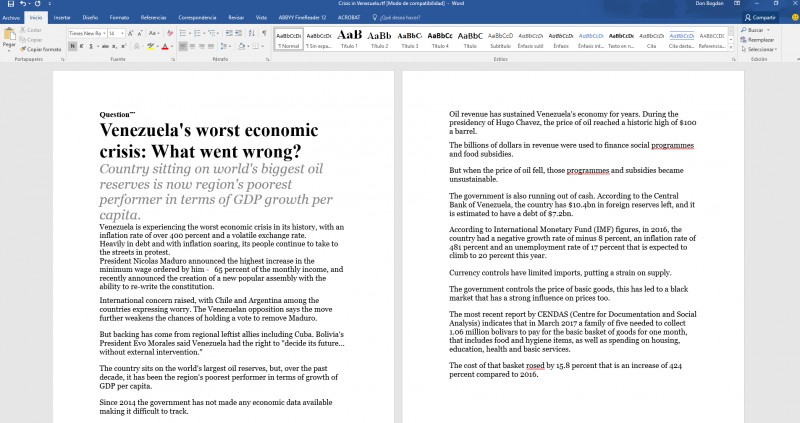The height and width of the screenshot is (423, 800).
Task: Open the Archivo menu tab
Action: [11, 17]
